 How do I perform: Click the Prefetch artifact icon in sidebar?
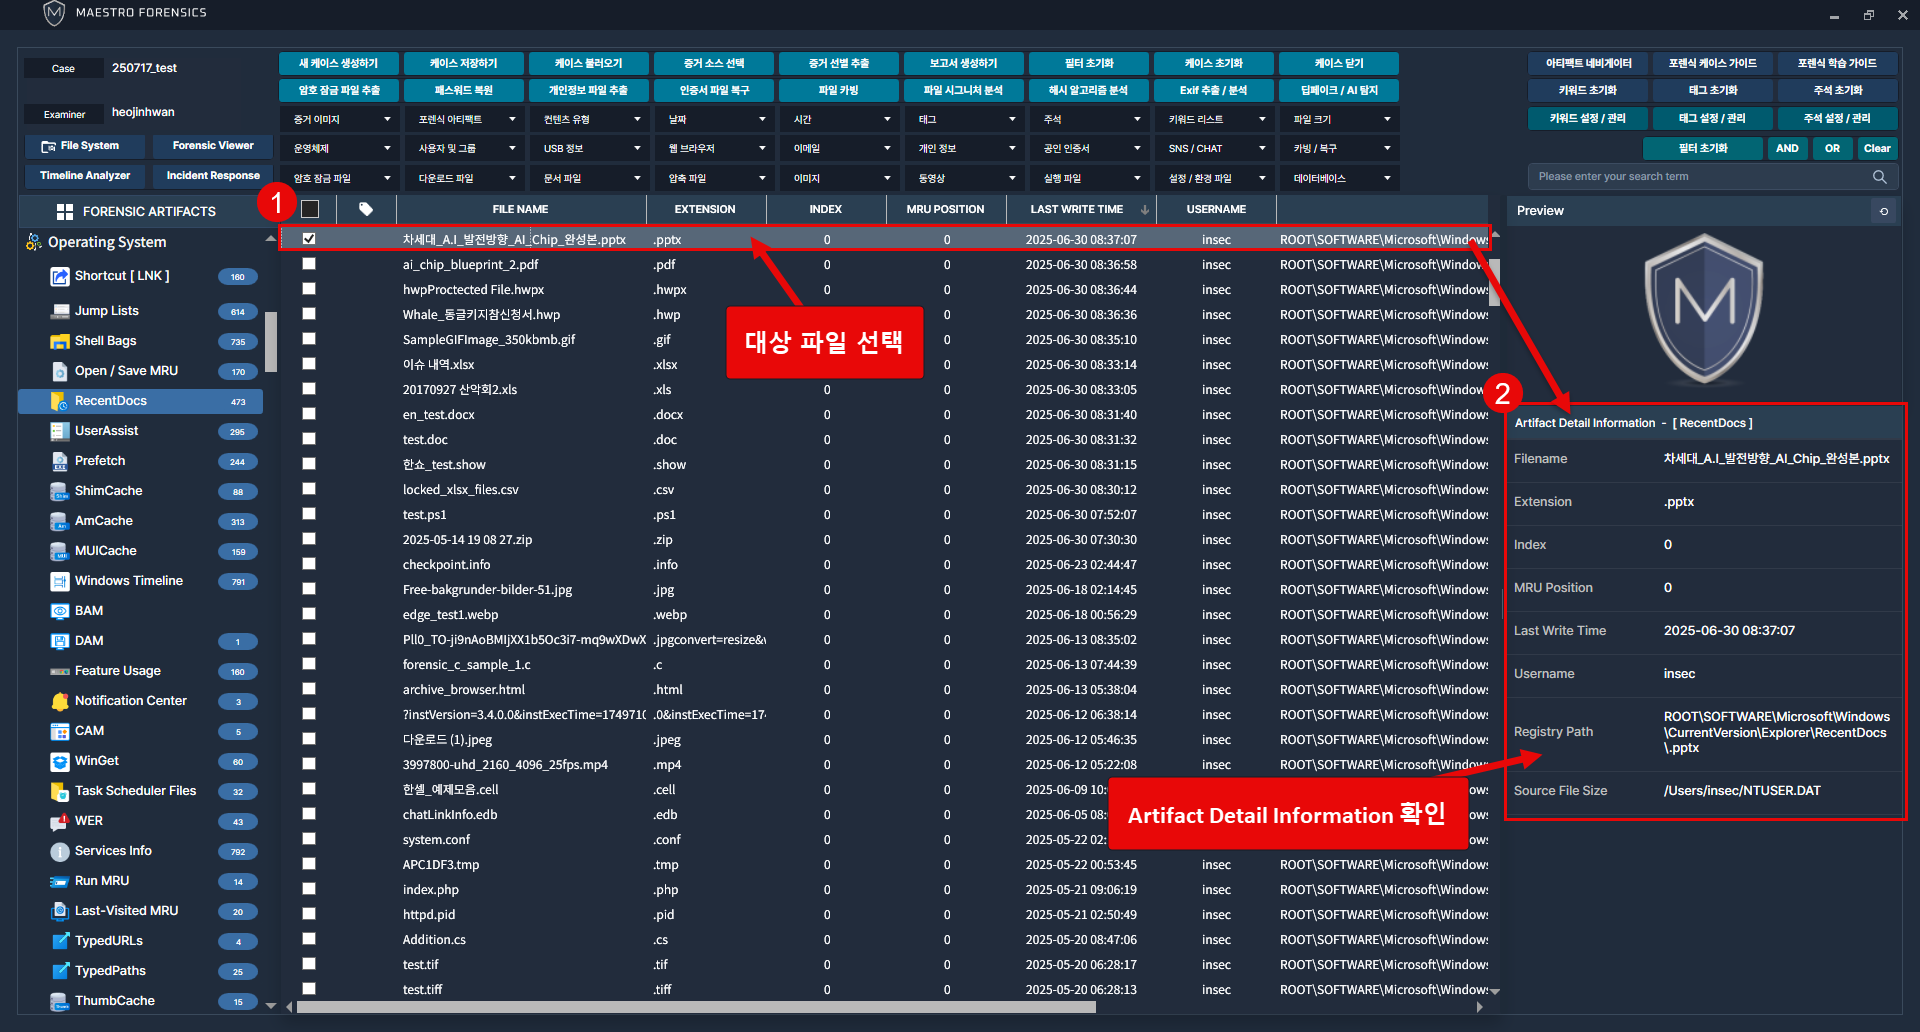click(x=59, y=461)
